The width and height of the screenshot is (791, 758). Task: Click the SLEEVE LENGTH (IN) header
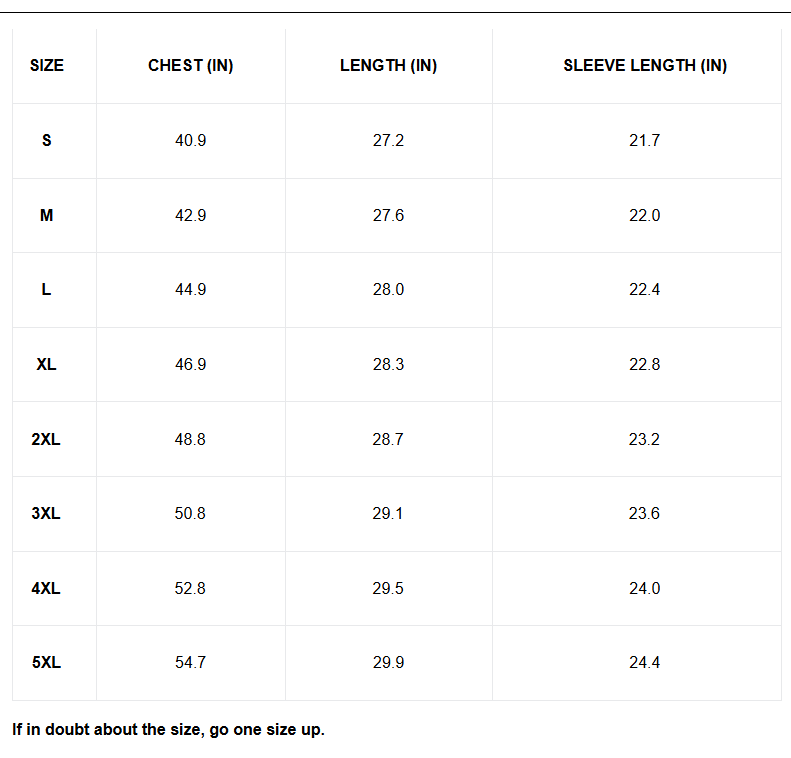click(645, 66)
